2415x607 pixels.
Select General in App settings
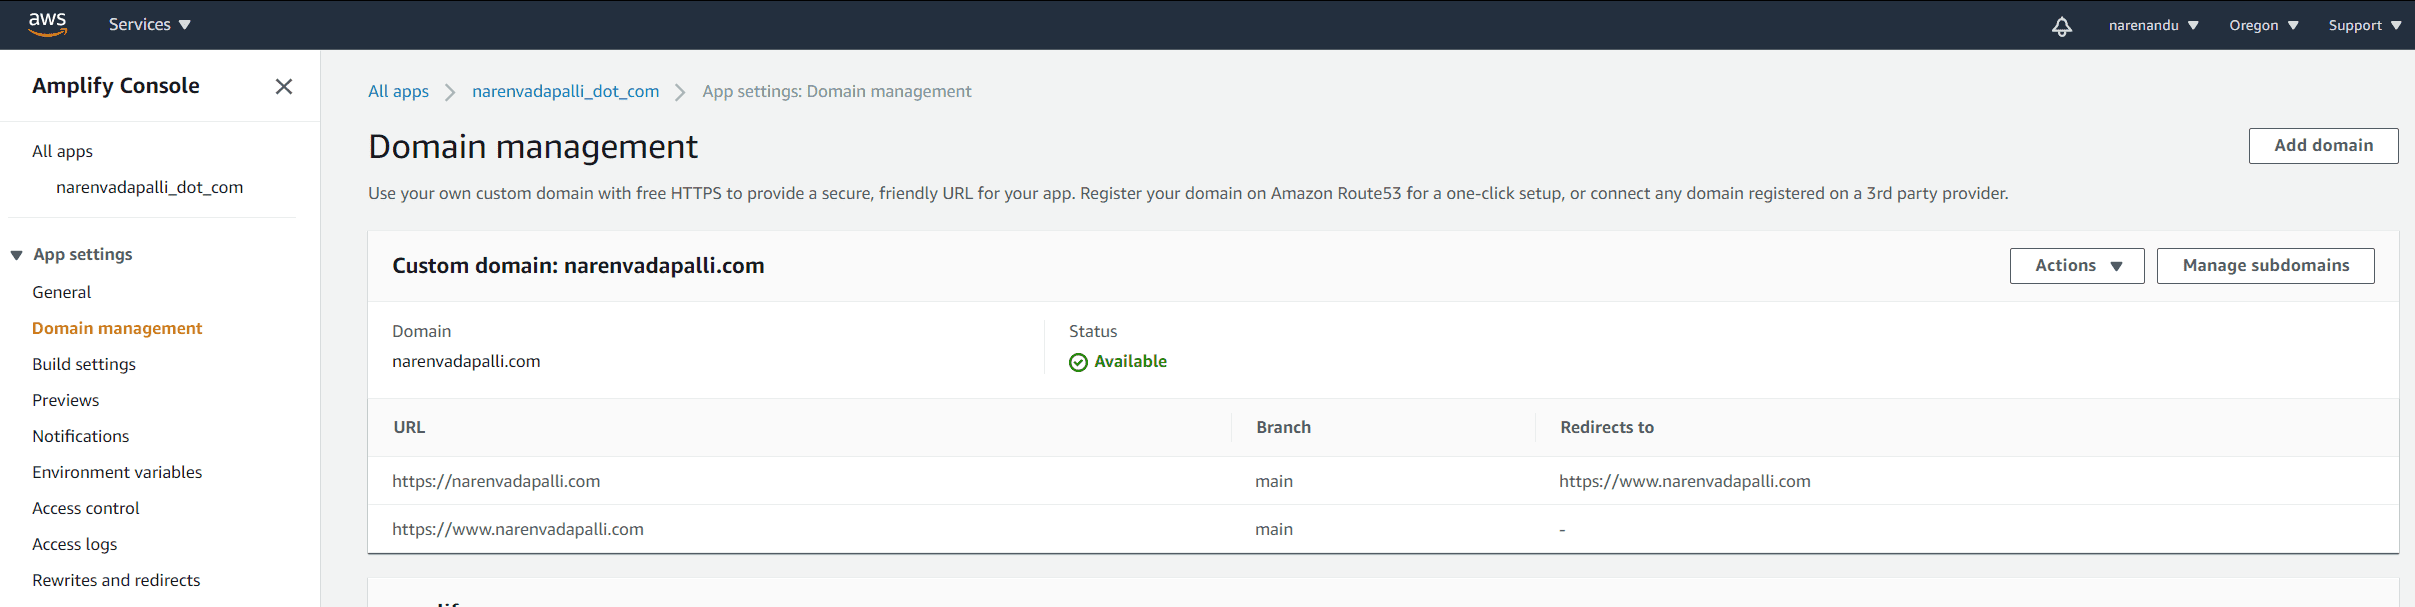click(61, 293)
